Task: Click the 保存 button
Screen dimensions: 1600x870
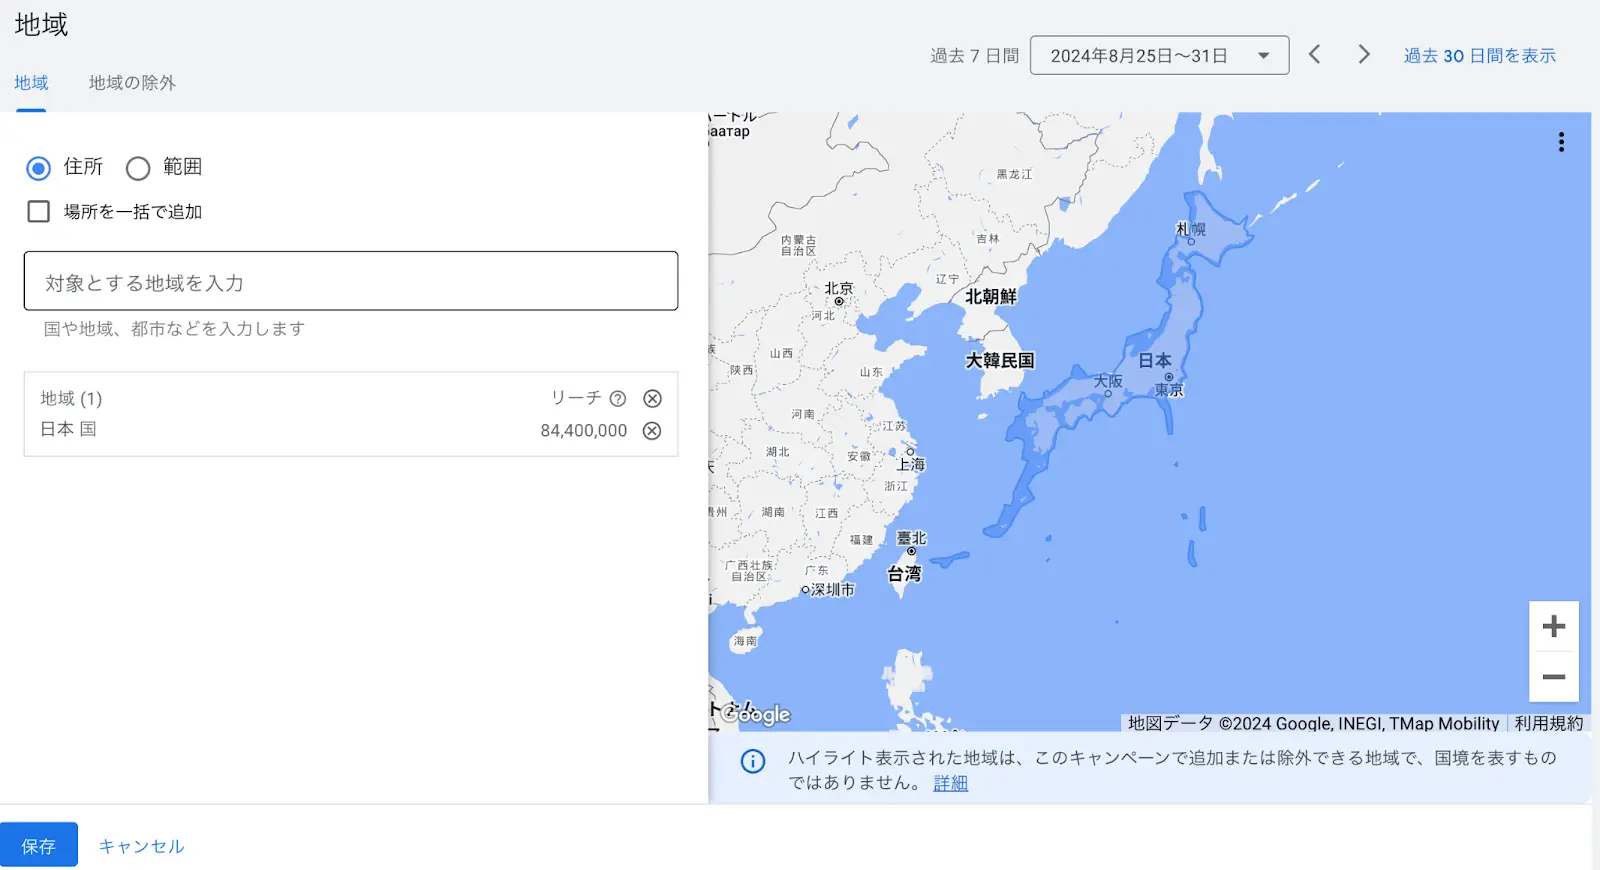Action: (x=39, y=846)
